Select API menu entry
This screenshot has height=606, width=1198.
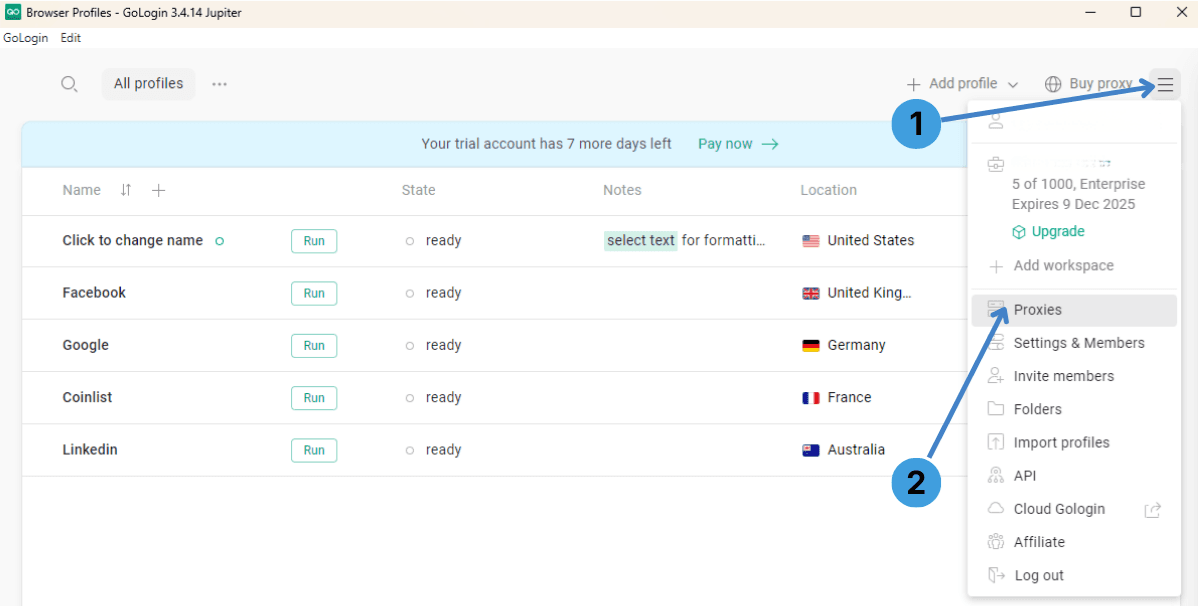[1074, 475]
